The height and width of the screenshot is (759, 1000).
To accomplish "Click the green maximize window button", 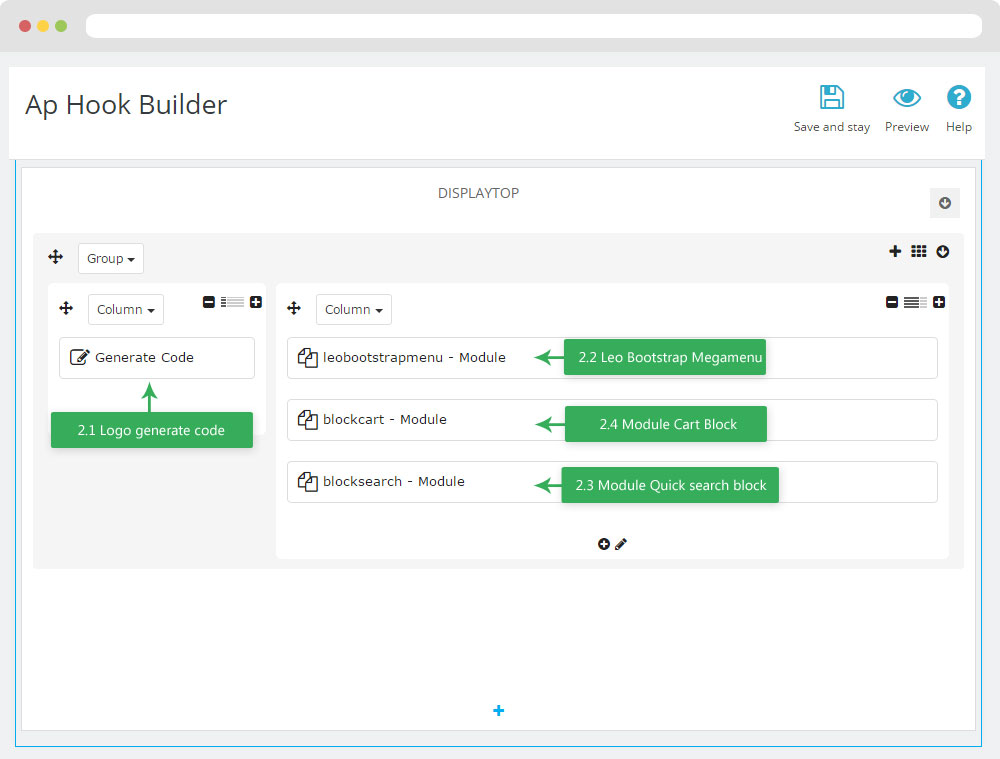I will [x=61, y=26].
